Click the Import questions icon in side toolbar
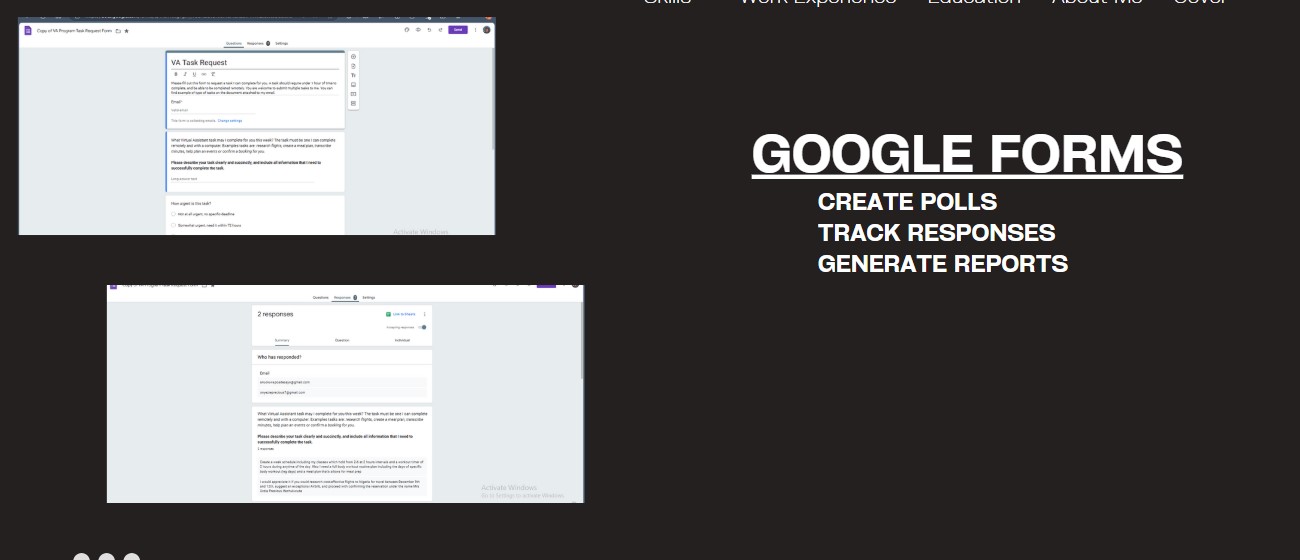The image size is (1300, 560). tap(353, 66)
